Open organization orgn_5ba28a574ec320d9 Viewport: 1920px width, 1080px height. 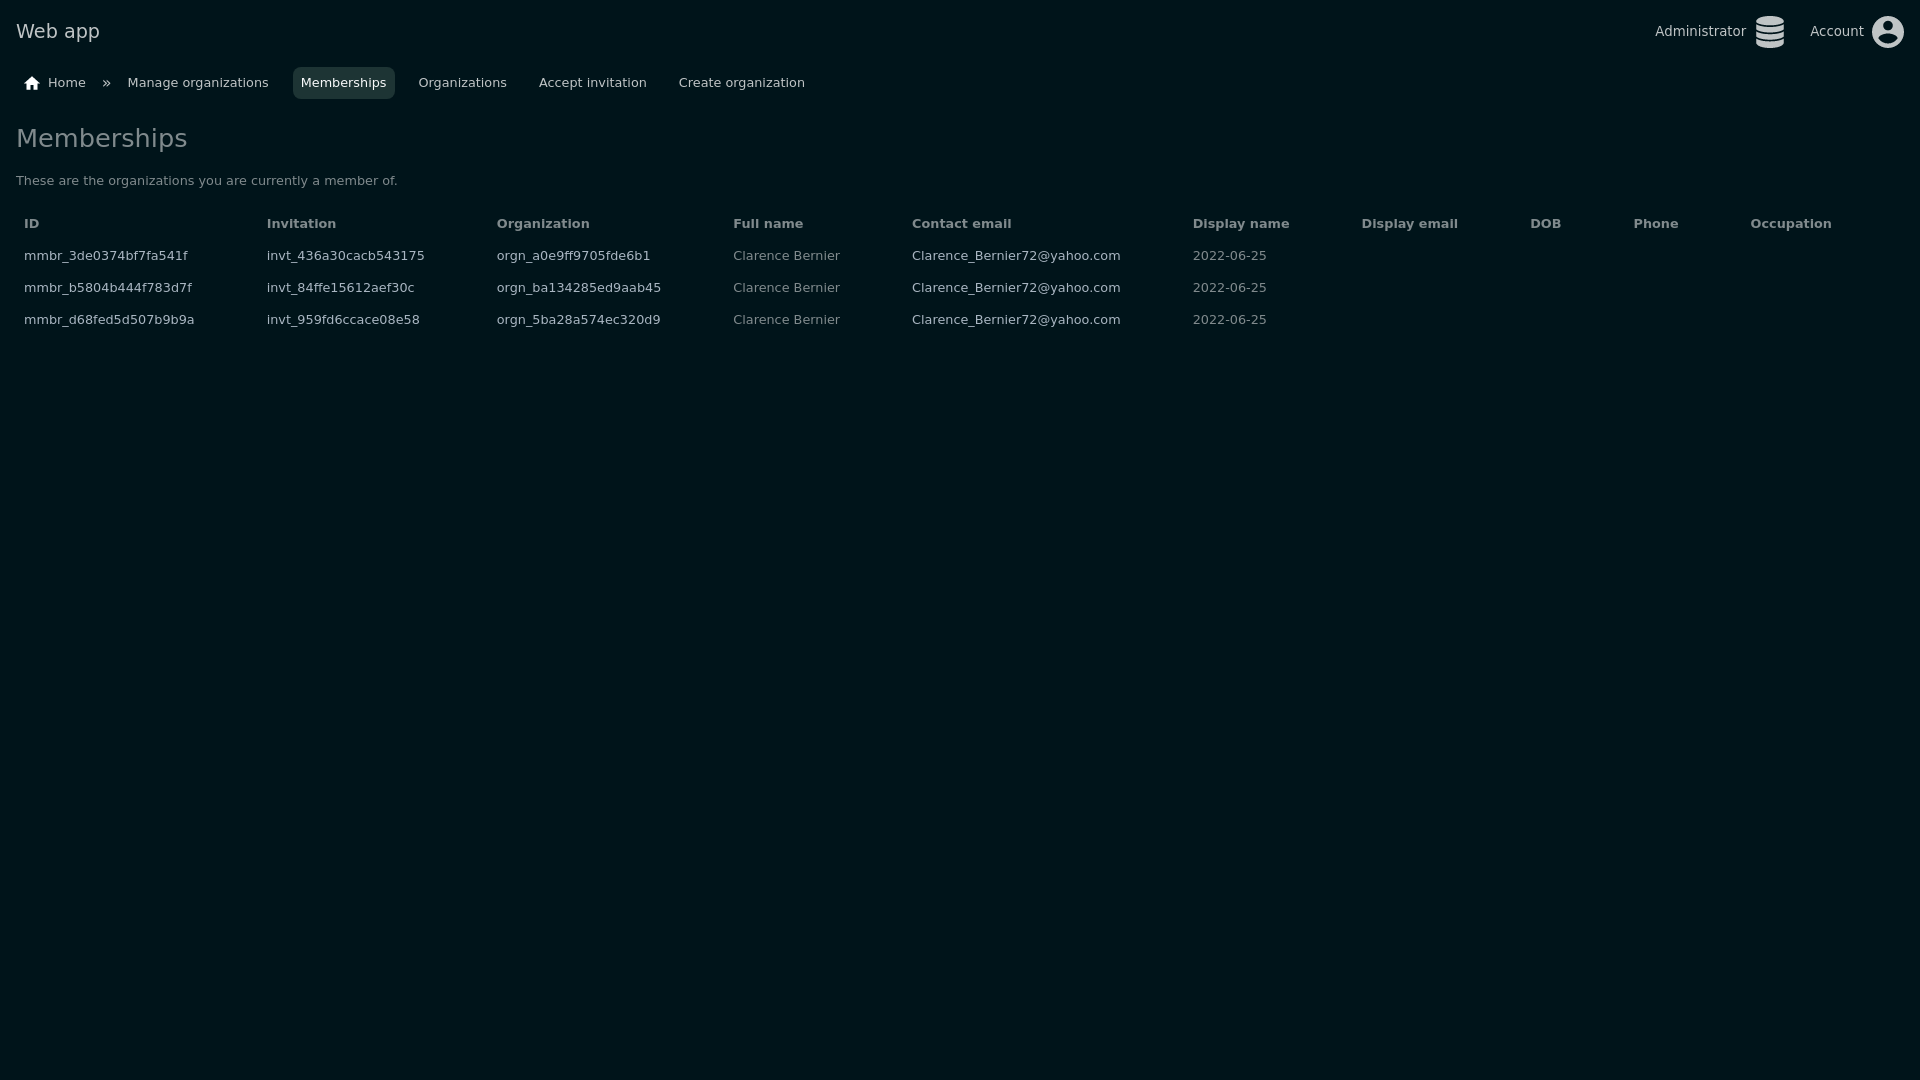click(578, 320)
